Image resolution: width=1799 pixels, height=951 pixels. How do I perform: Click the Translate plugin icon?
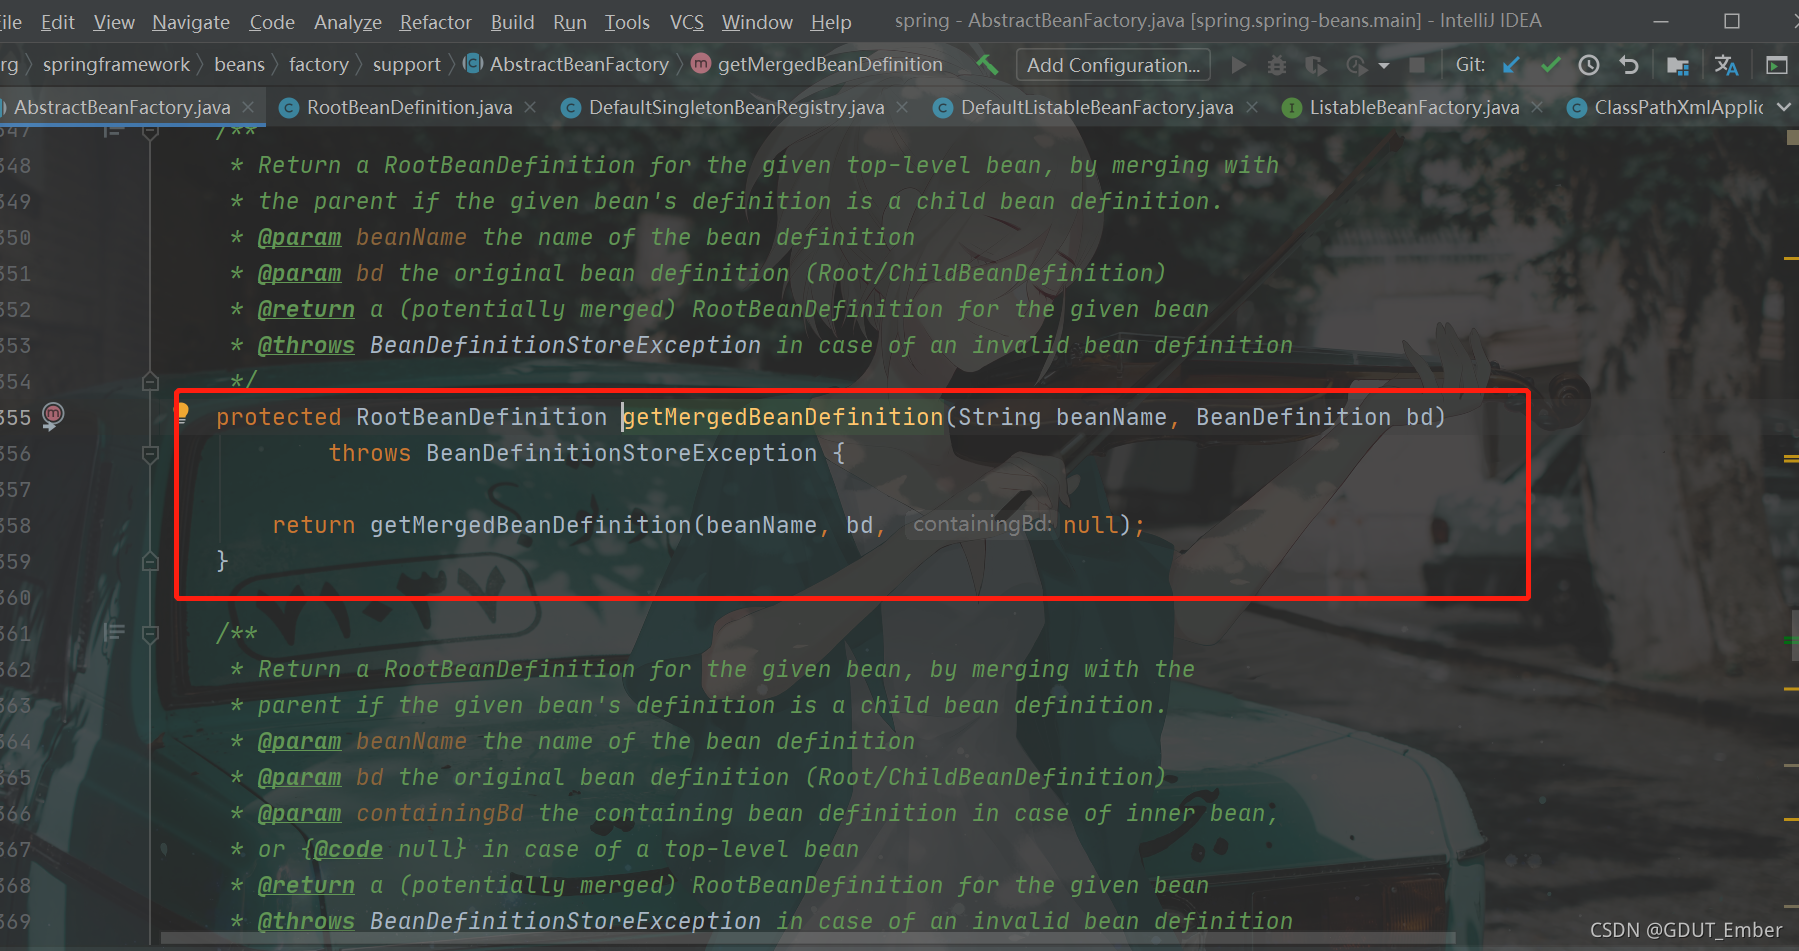(1726, 65)
